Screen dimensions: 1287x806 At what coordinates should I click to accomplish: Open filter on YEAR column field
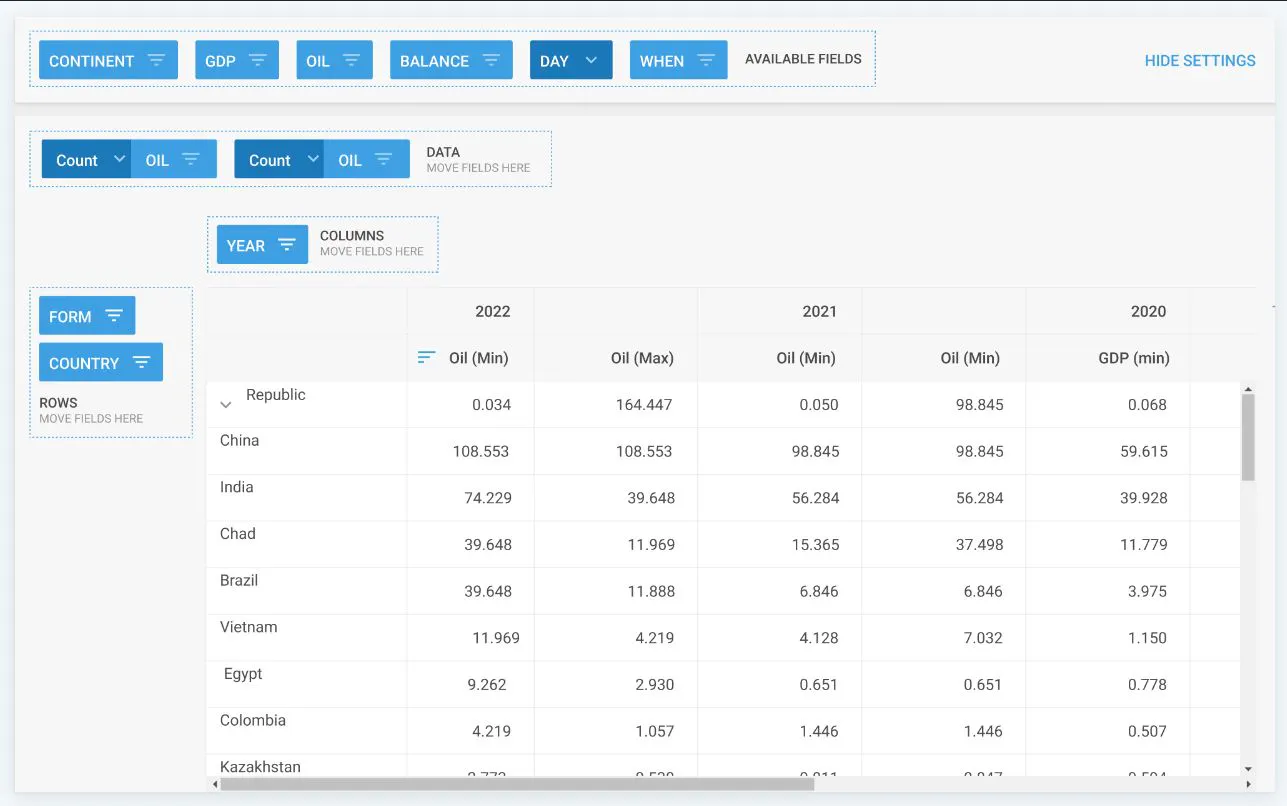point(287,246)
